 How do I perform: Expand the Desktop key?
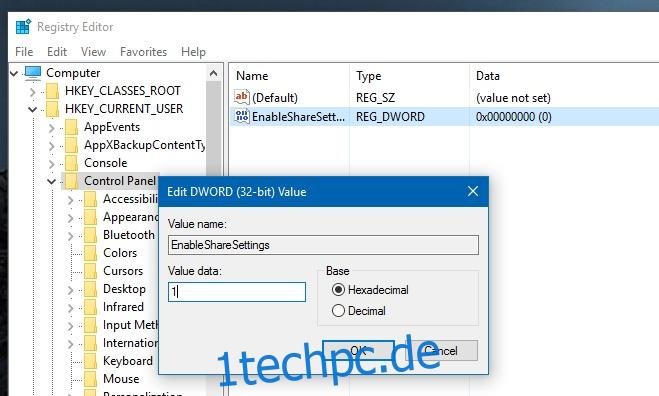pos(71,290)
